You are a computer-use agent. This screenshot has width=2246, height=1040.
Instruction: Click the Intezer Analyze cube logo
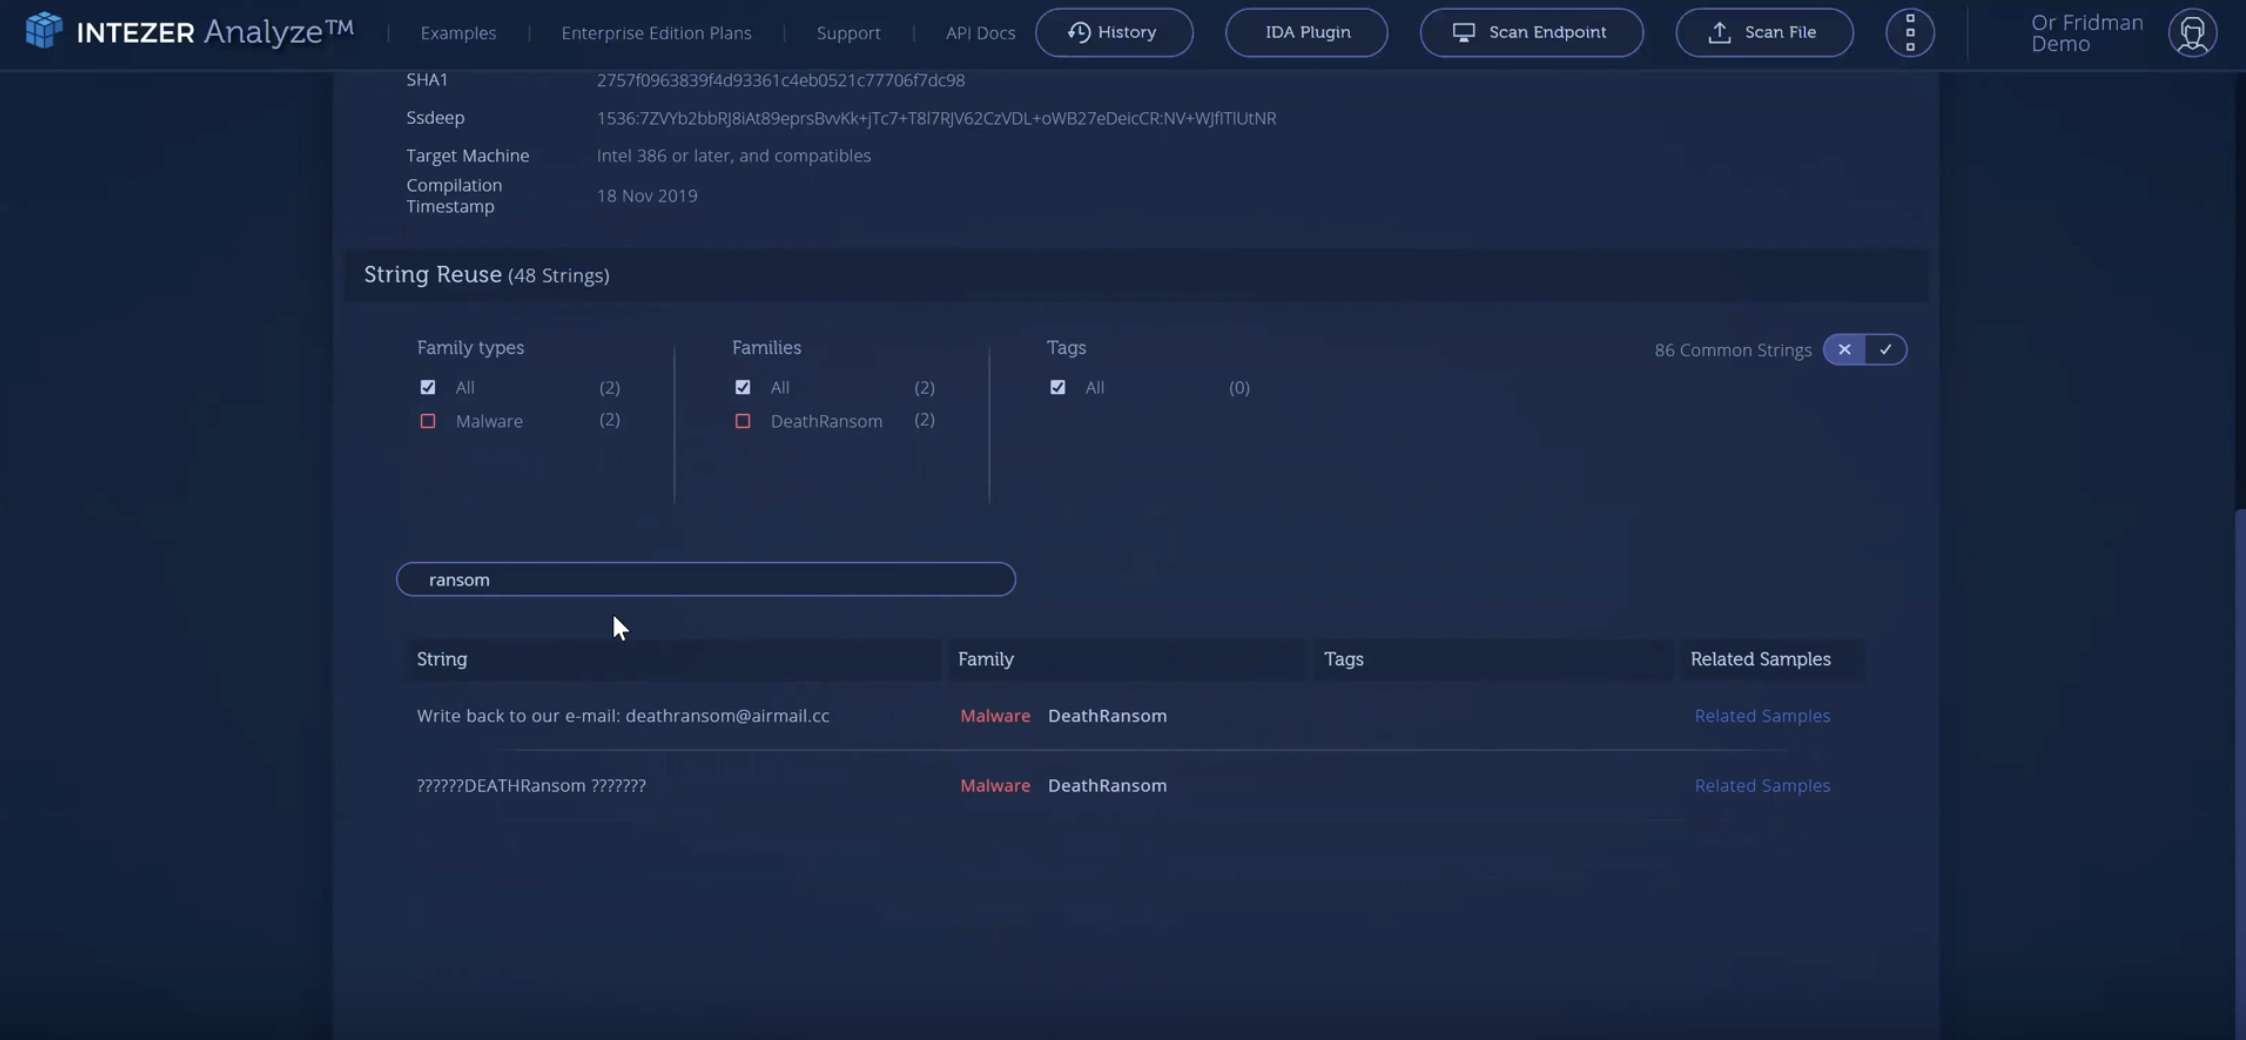pyautogui.click(x=42, y=30)
